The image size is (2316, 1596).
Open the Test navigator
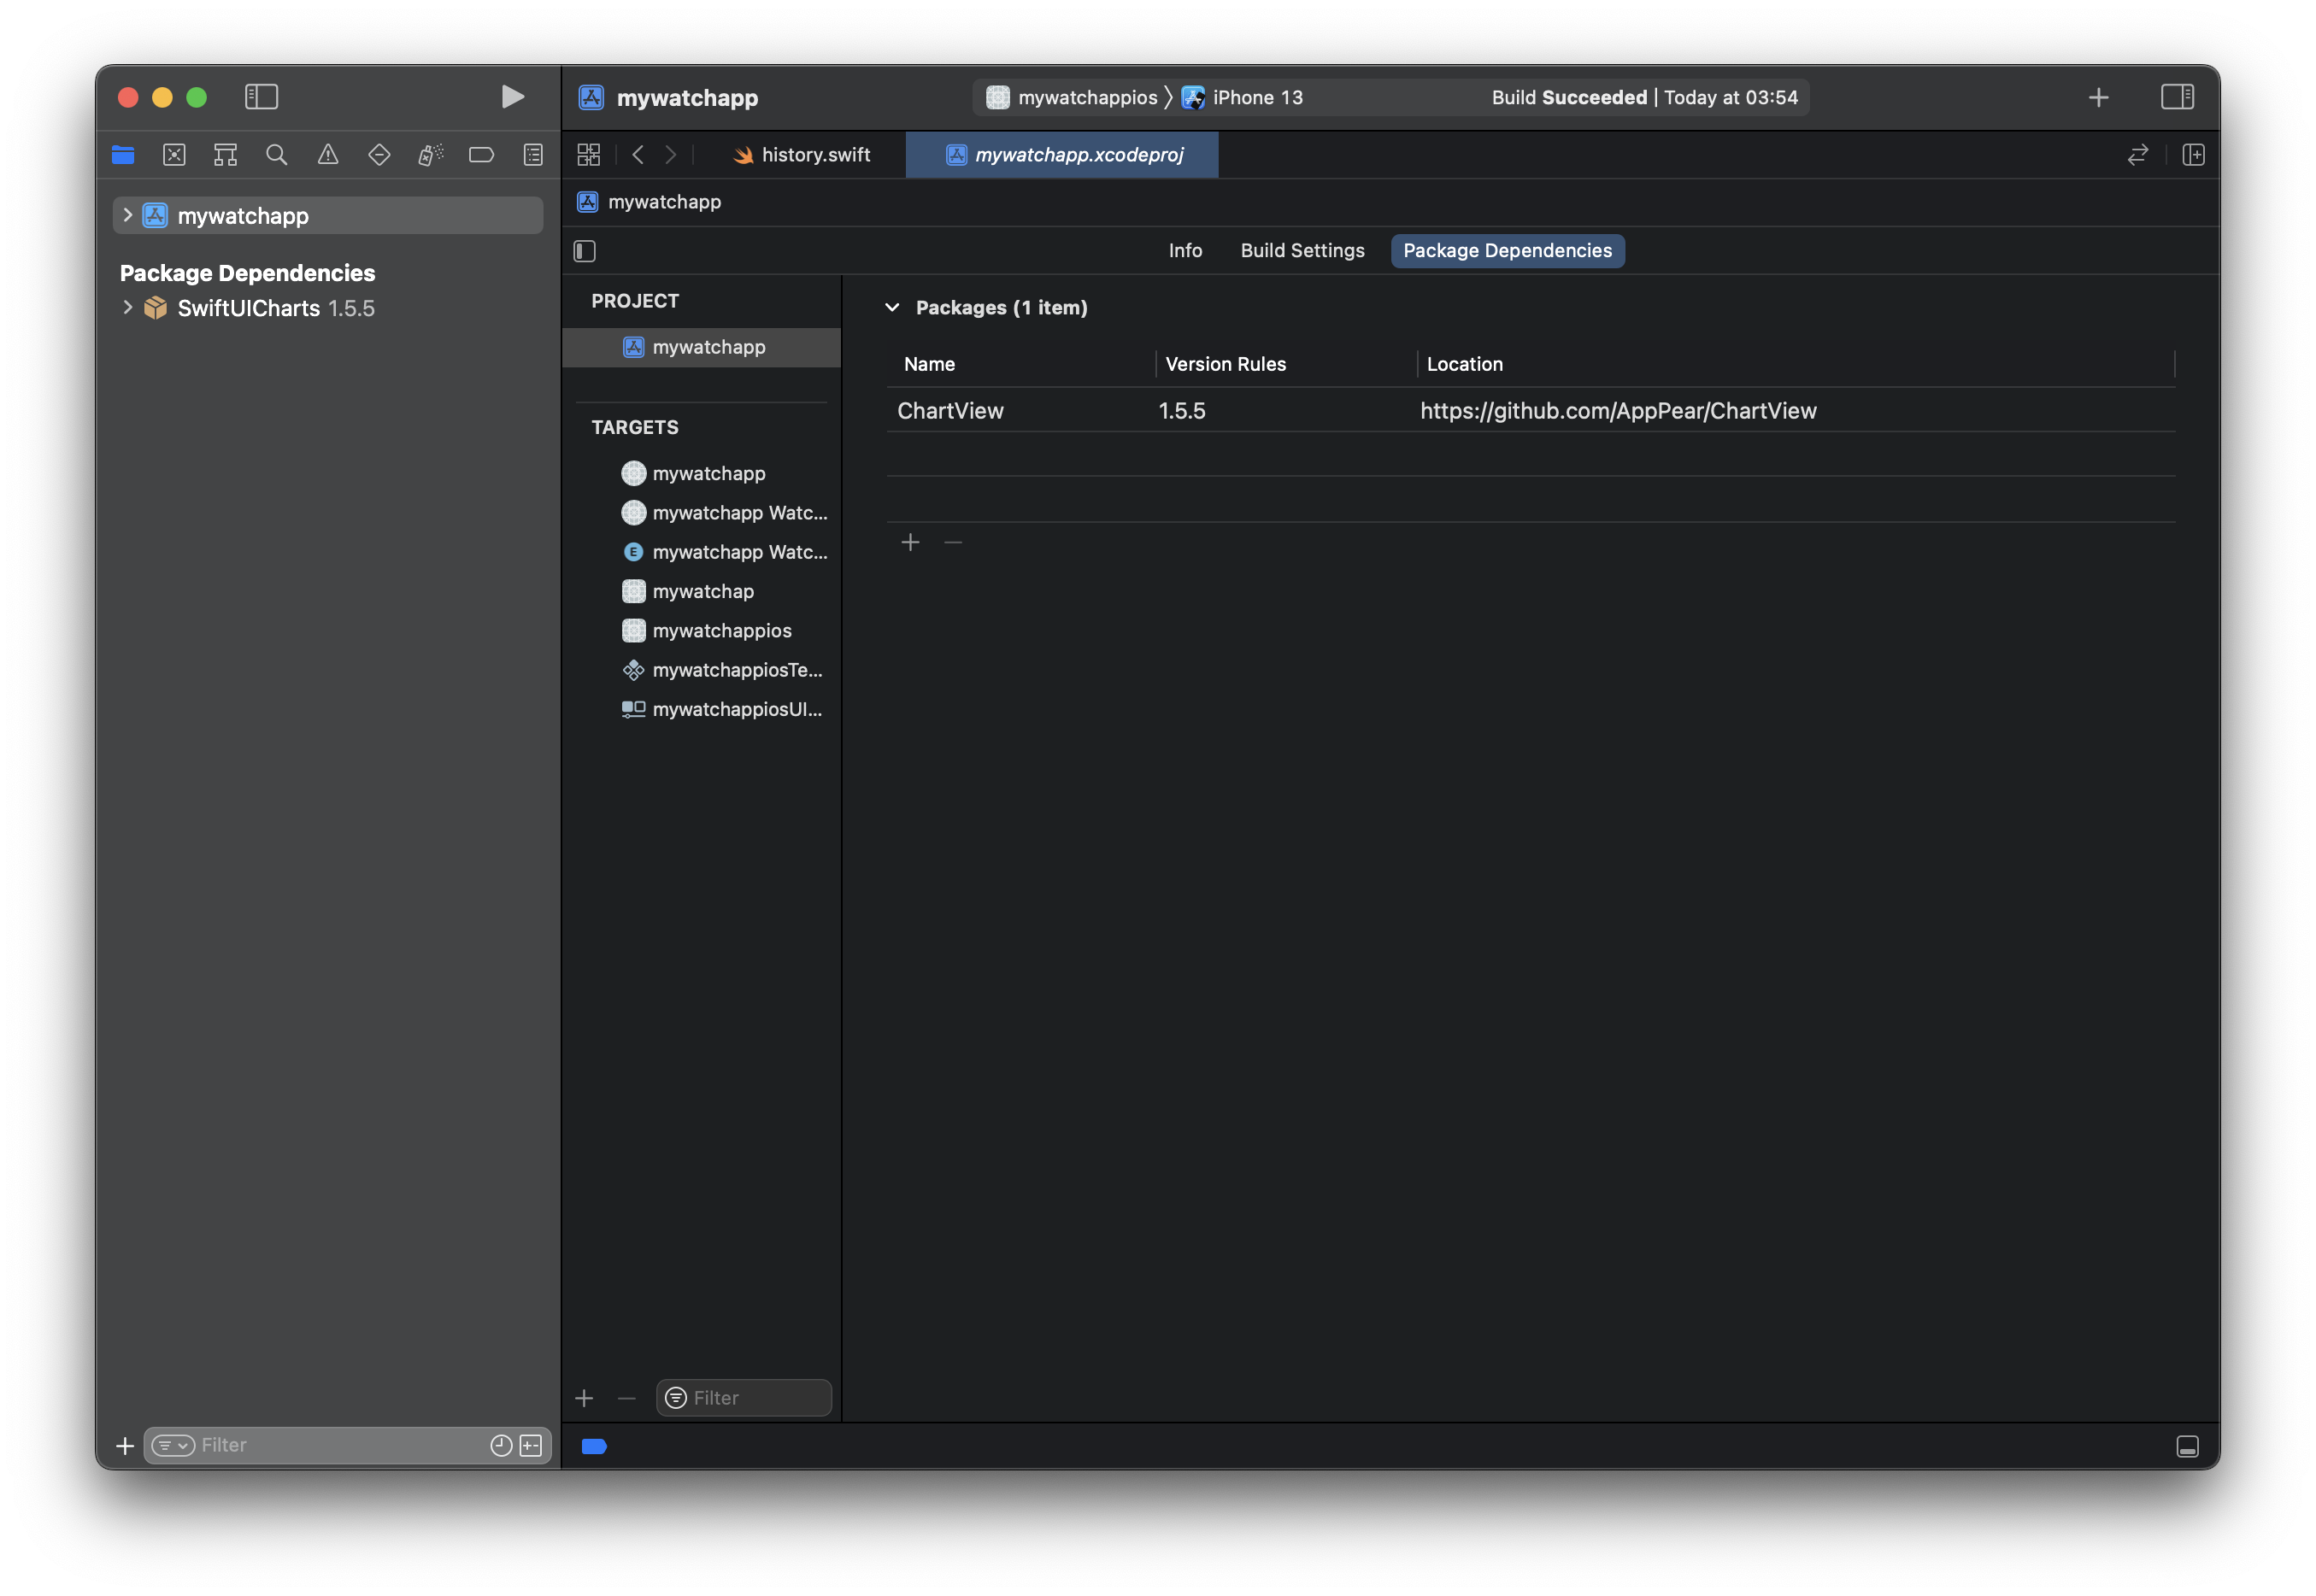[379, 155]
